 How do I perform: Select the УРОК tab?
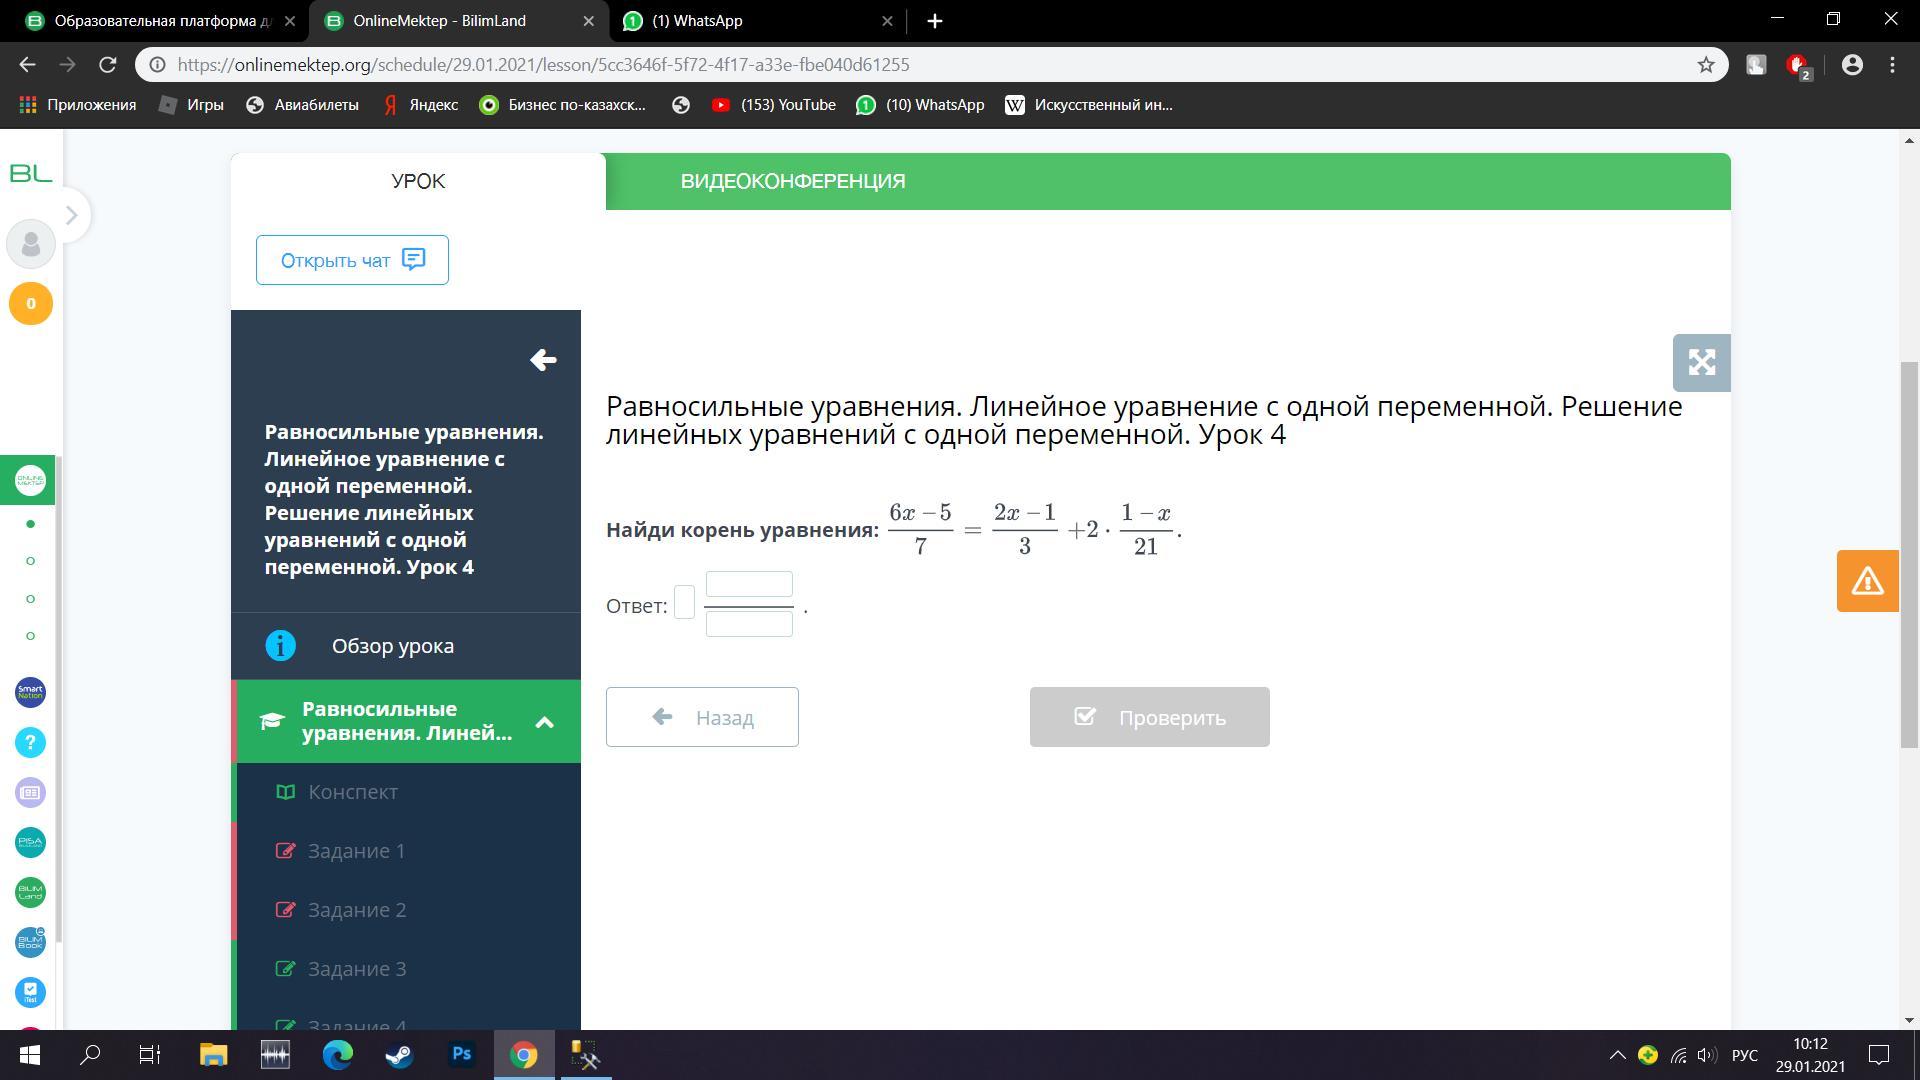point(418,182)
